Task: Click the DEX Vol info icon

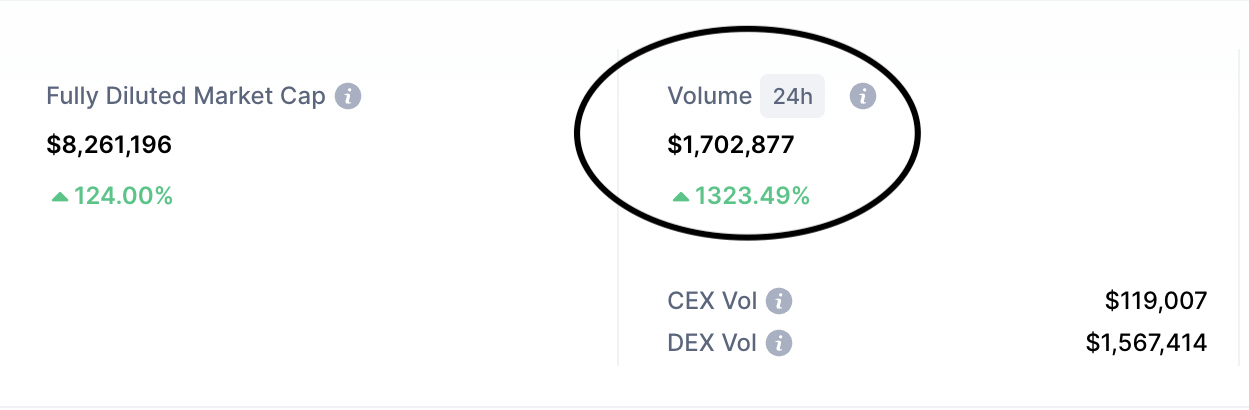Action: click(x=779, y=343)
